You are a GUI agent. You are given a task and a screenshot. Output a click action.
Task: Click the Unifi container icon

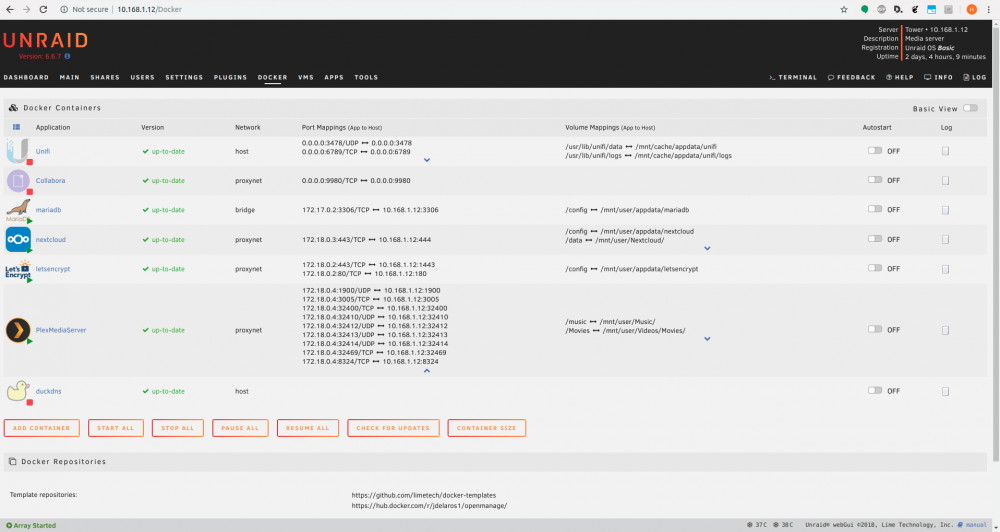coord(18,151)
